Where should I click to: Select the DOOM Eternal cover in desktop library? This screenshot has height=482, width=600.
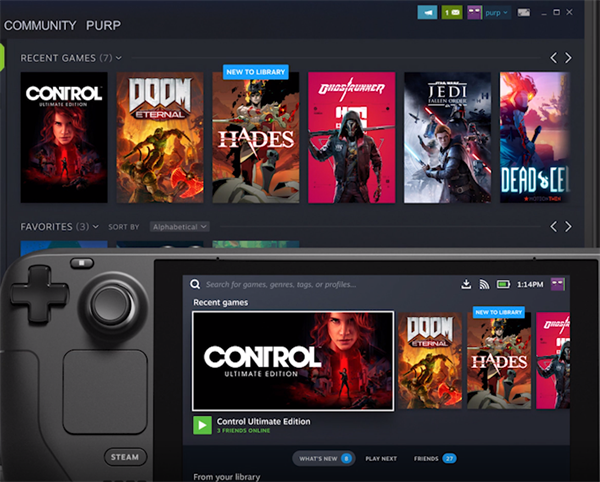point(160,137)
